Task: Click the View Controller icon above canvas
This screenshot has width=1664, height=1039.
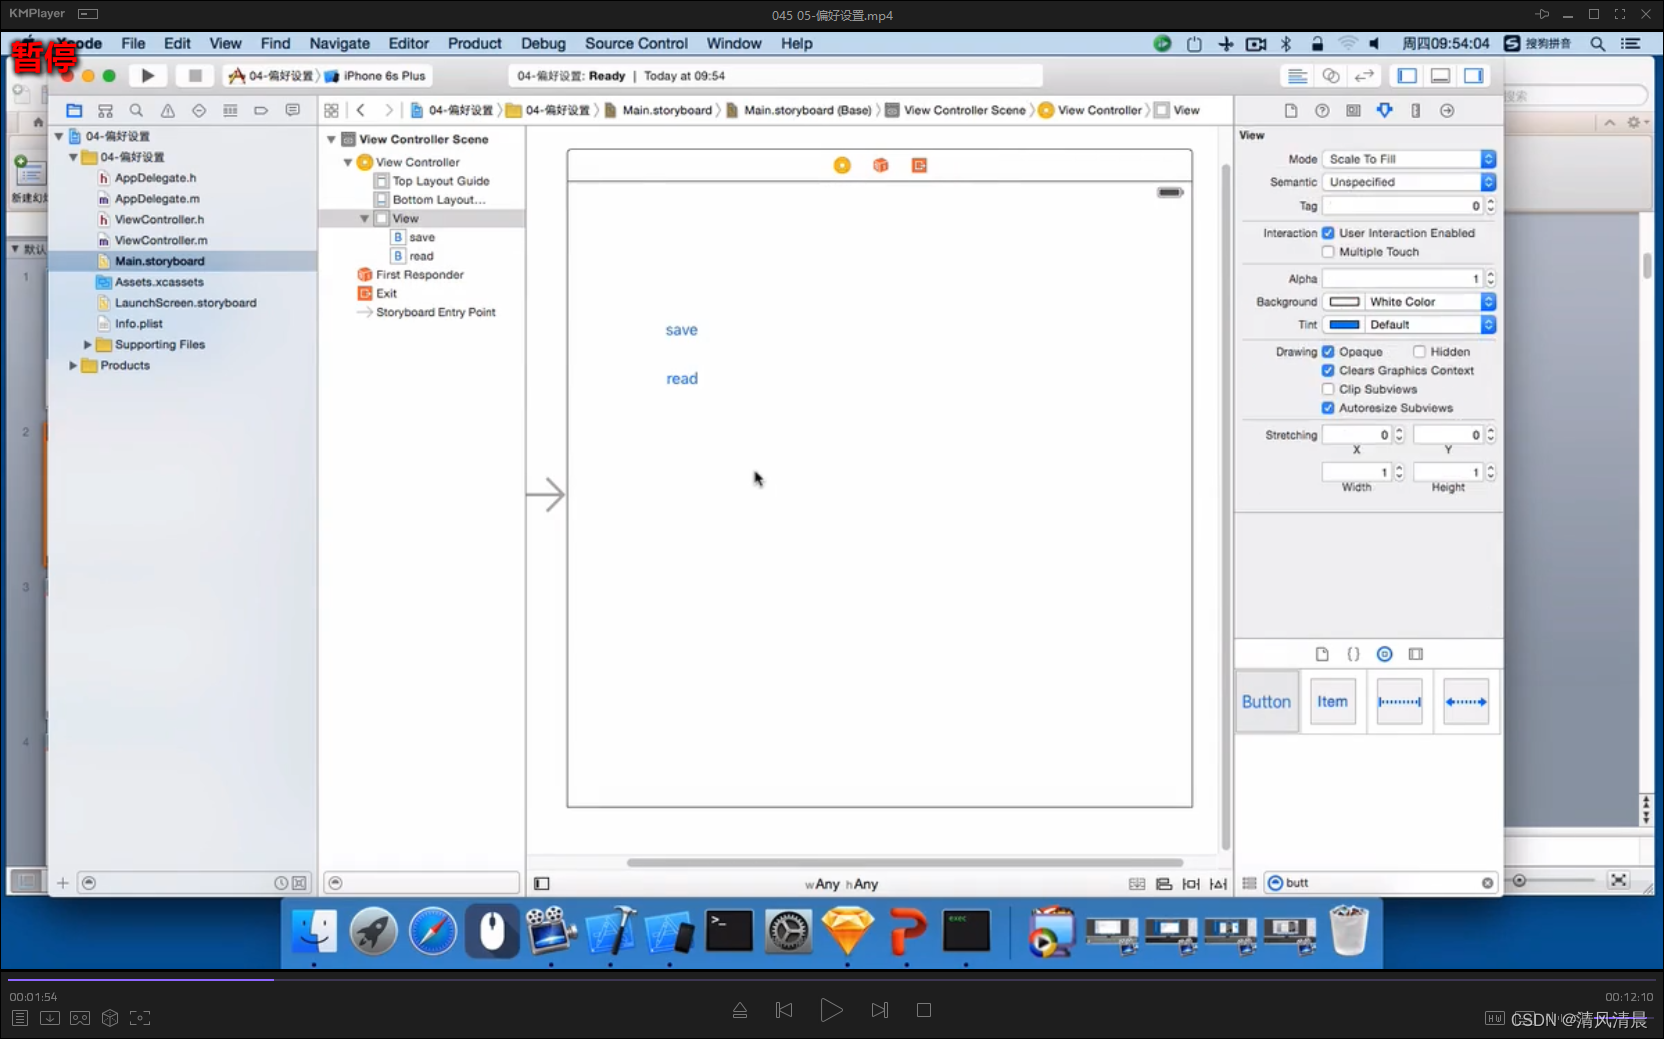Action: coord(842,165)
